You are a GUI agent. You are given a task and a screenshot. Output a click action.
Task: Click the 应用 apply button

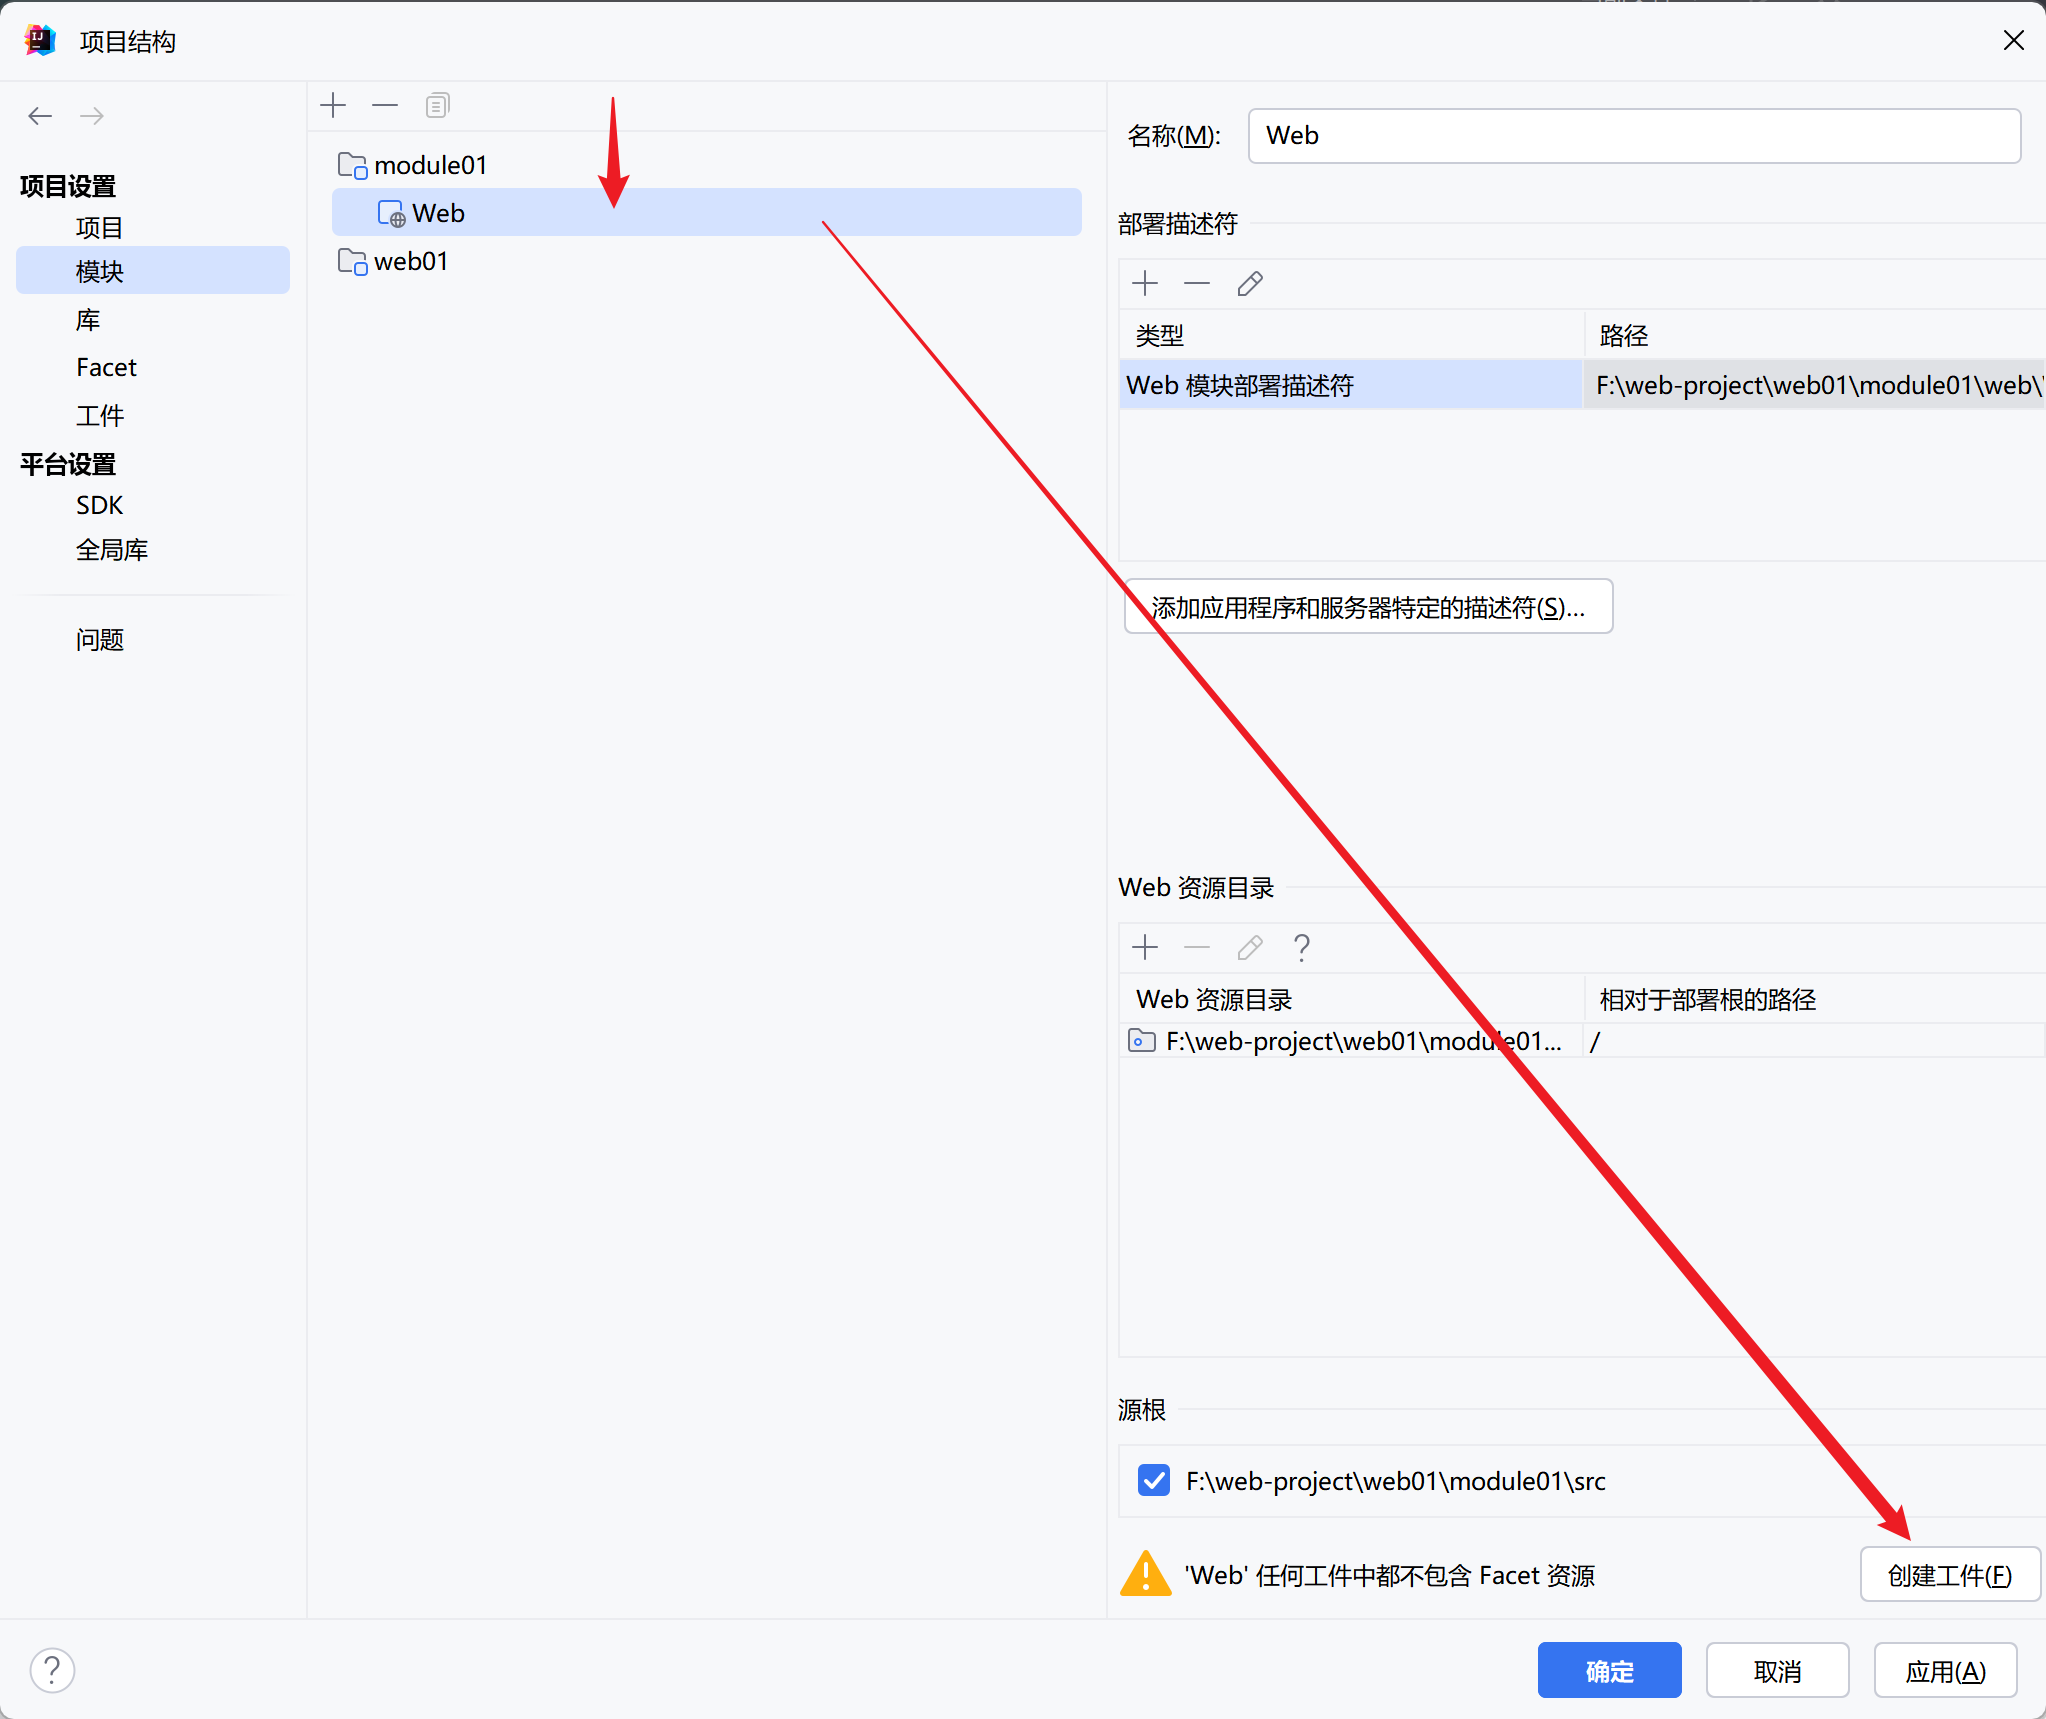click(x=1945, y=1671)
